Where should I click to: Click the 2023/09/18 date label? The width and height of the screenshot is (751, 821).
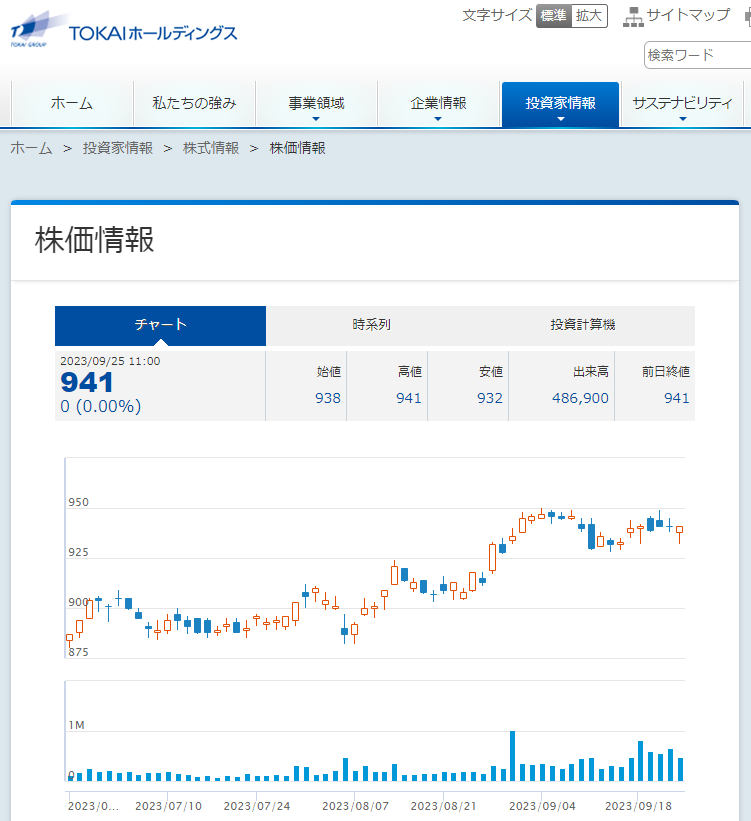[x=638, y=806]
